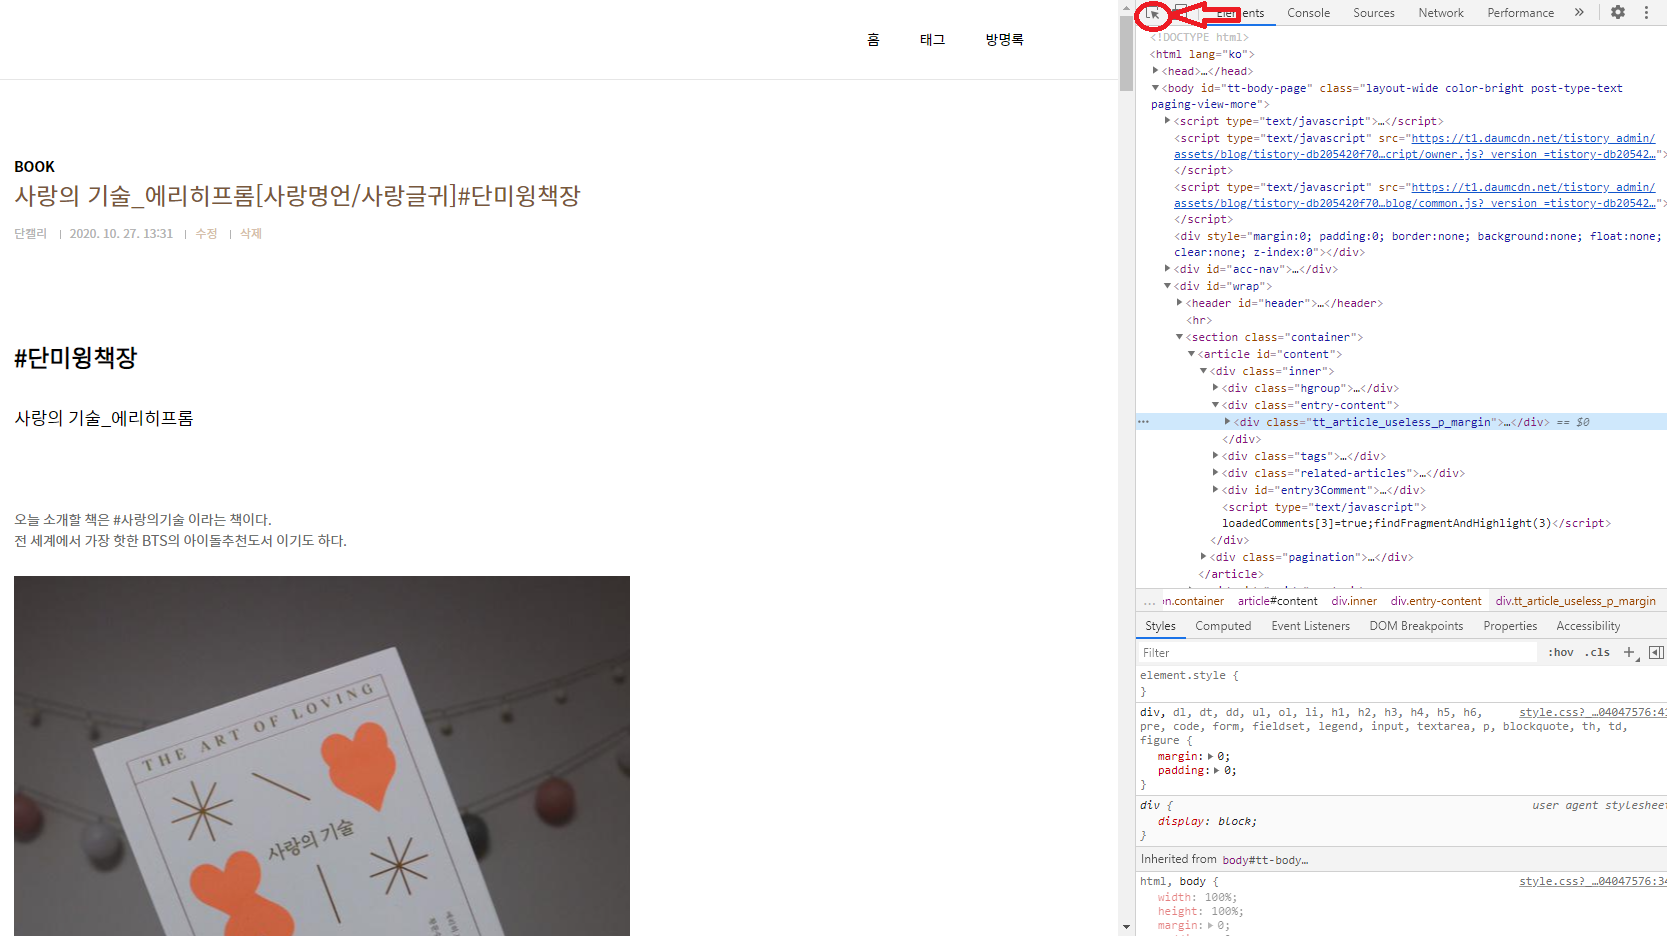Image resolution: width=1667 pixels, height=936 pixels.
Task: Expand the div tags node
Action: point(1215,456)
